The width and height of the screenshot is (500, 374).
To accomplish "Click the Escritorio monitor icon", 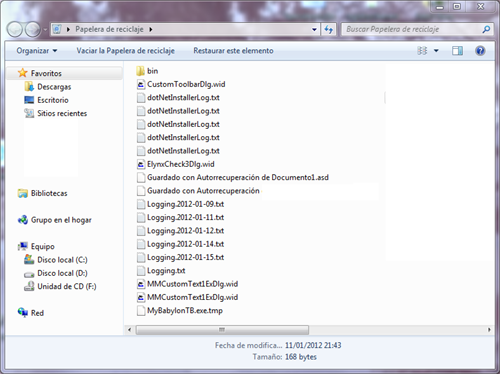I will tap(29, 100).
